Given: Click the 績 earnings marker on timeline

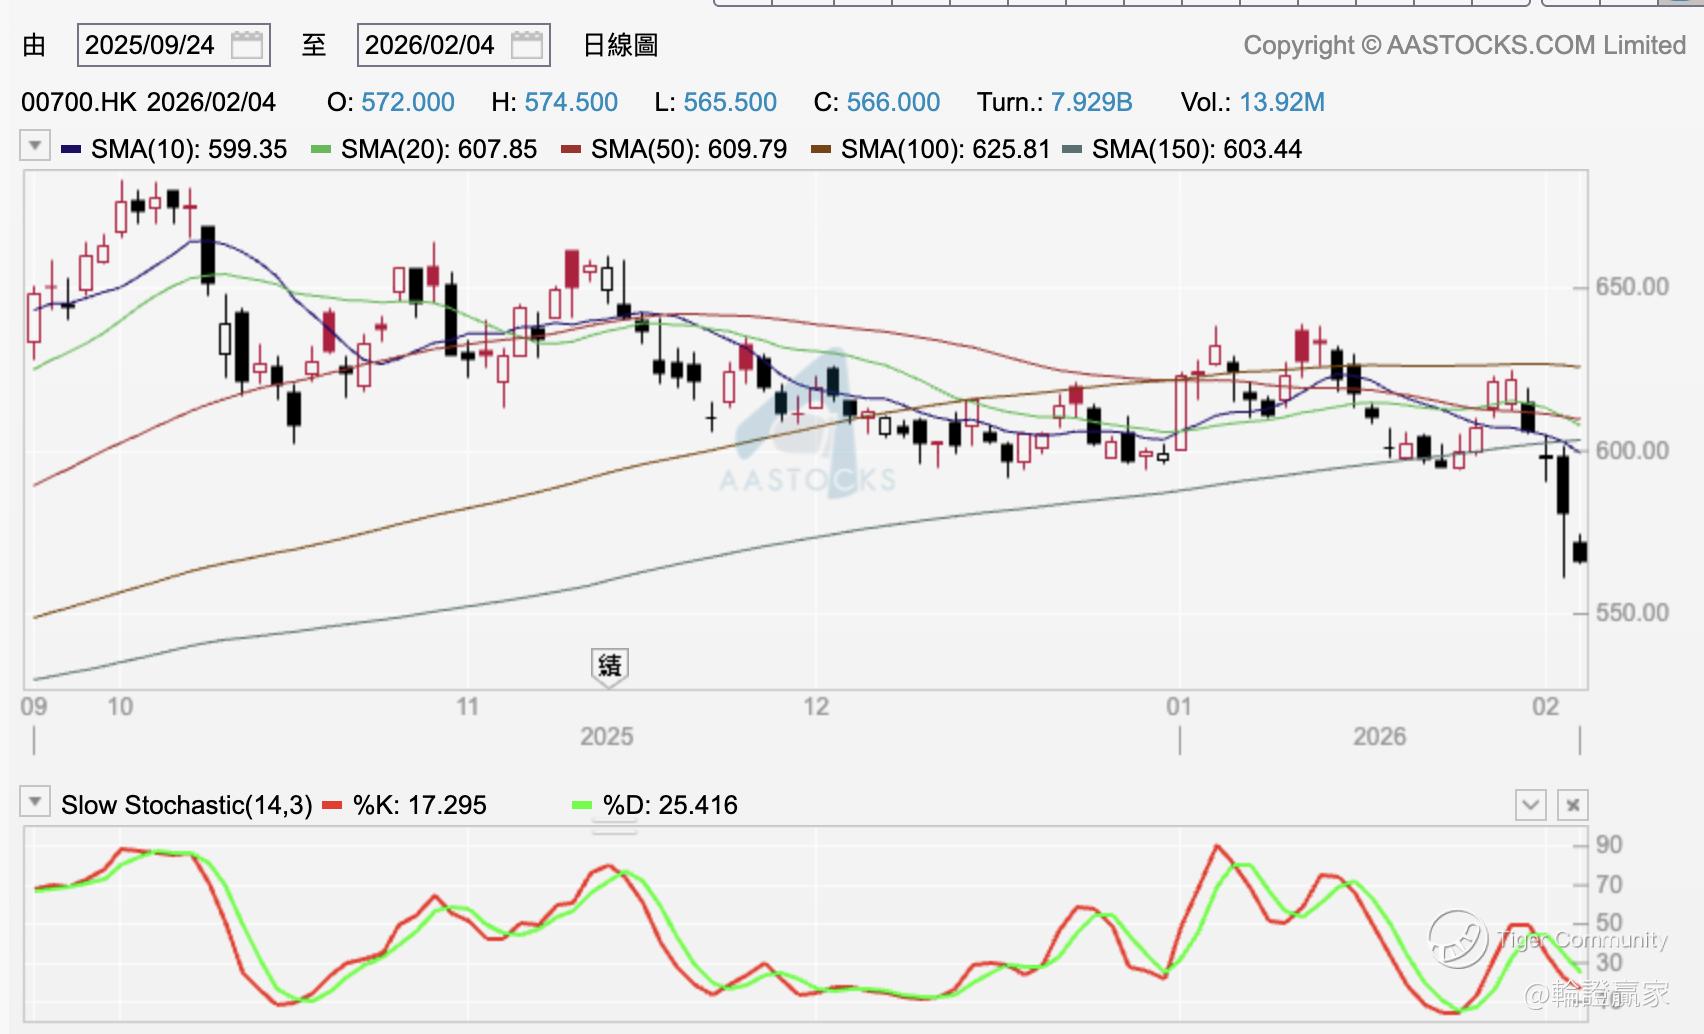Looking at the screenshot, I should pos(609,665).
